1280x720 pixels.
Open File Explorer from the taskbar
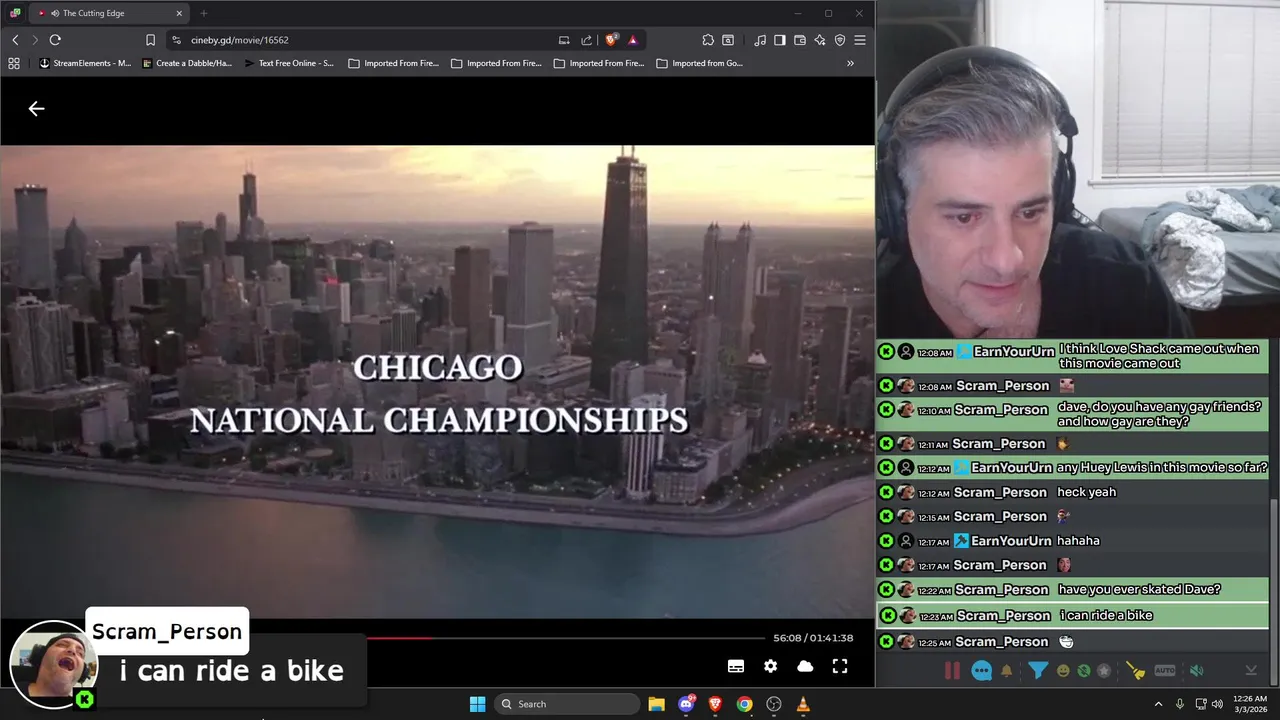(656, 704)
